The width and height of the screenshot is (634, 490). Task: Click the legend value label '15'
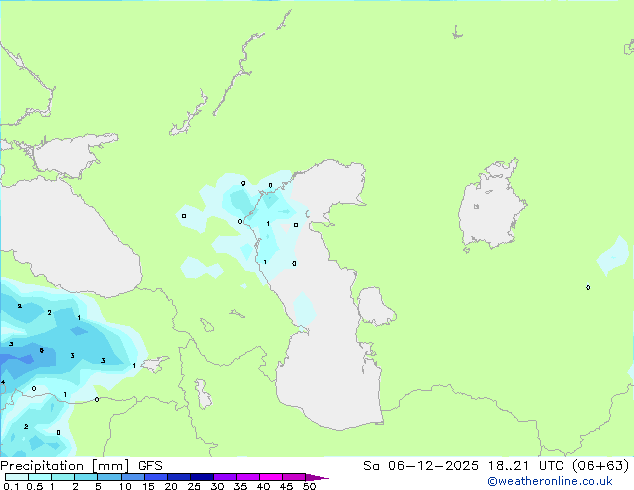click(148, 486)
